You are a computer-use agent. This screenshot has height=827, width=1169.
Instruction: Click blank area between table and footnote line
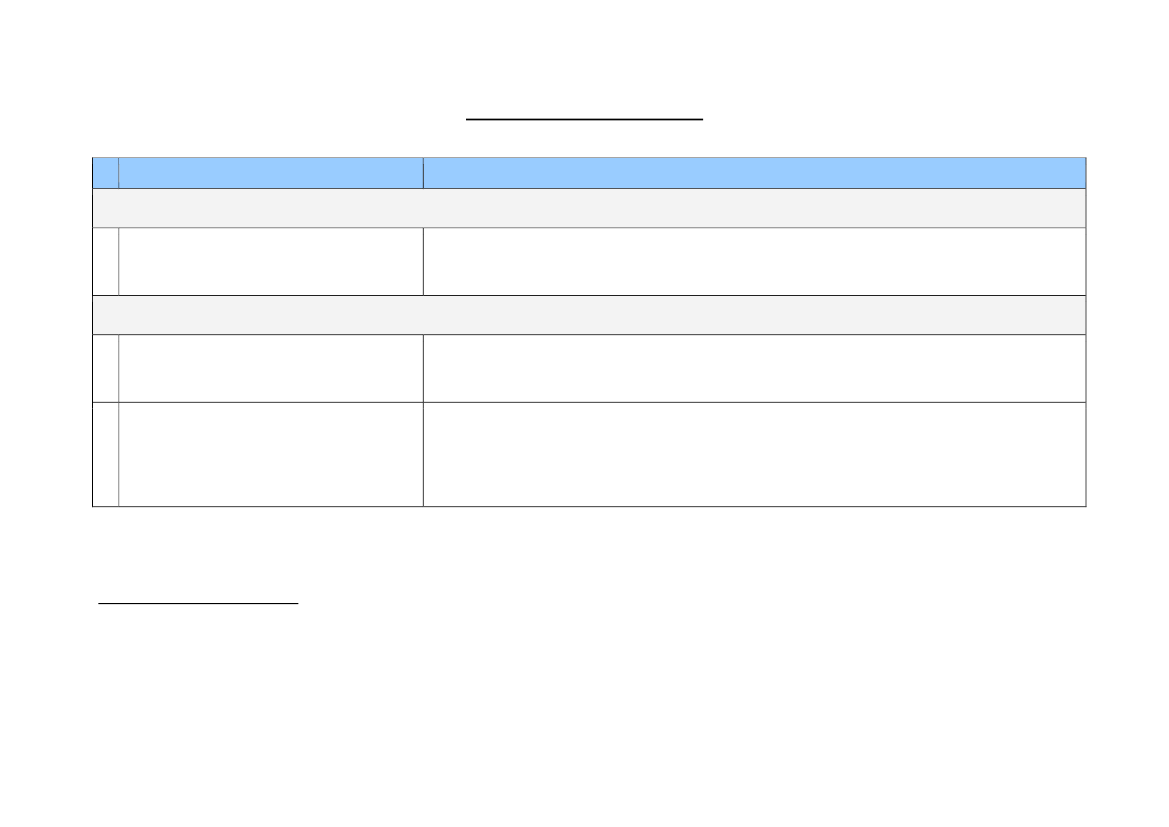click(x=584, y=553)
